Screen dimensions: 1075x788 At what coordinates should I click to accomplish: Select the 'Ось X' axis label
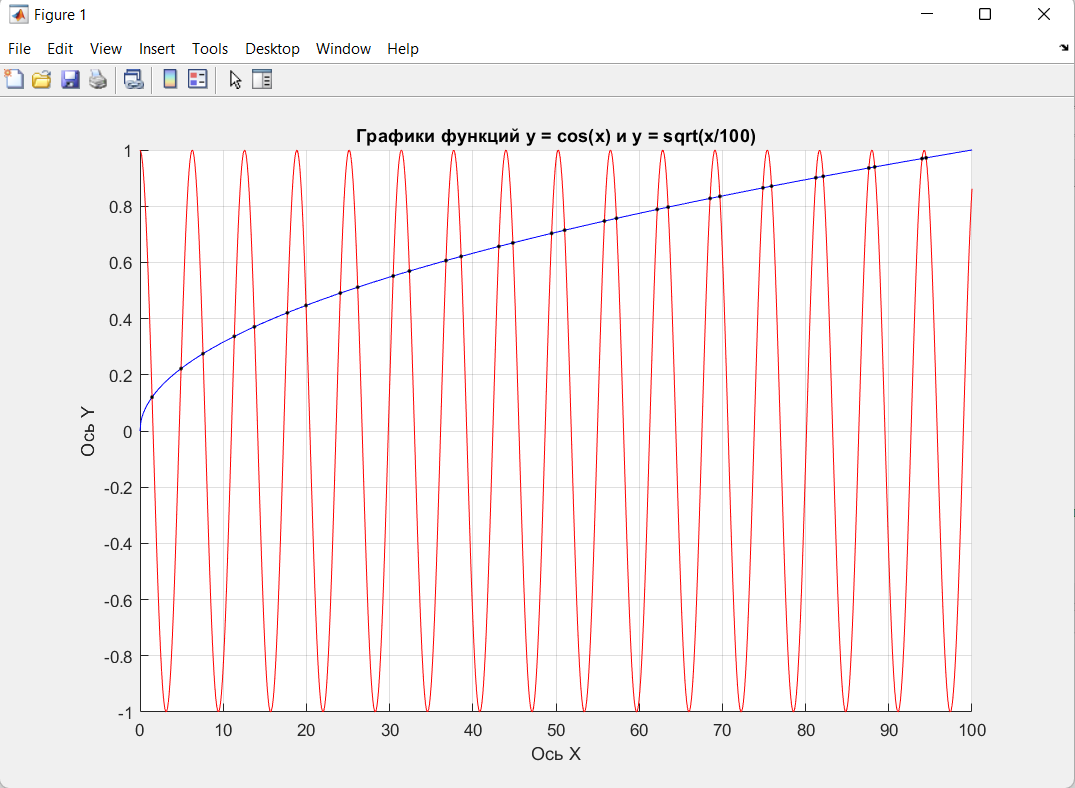coord(556,754)
